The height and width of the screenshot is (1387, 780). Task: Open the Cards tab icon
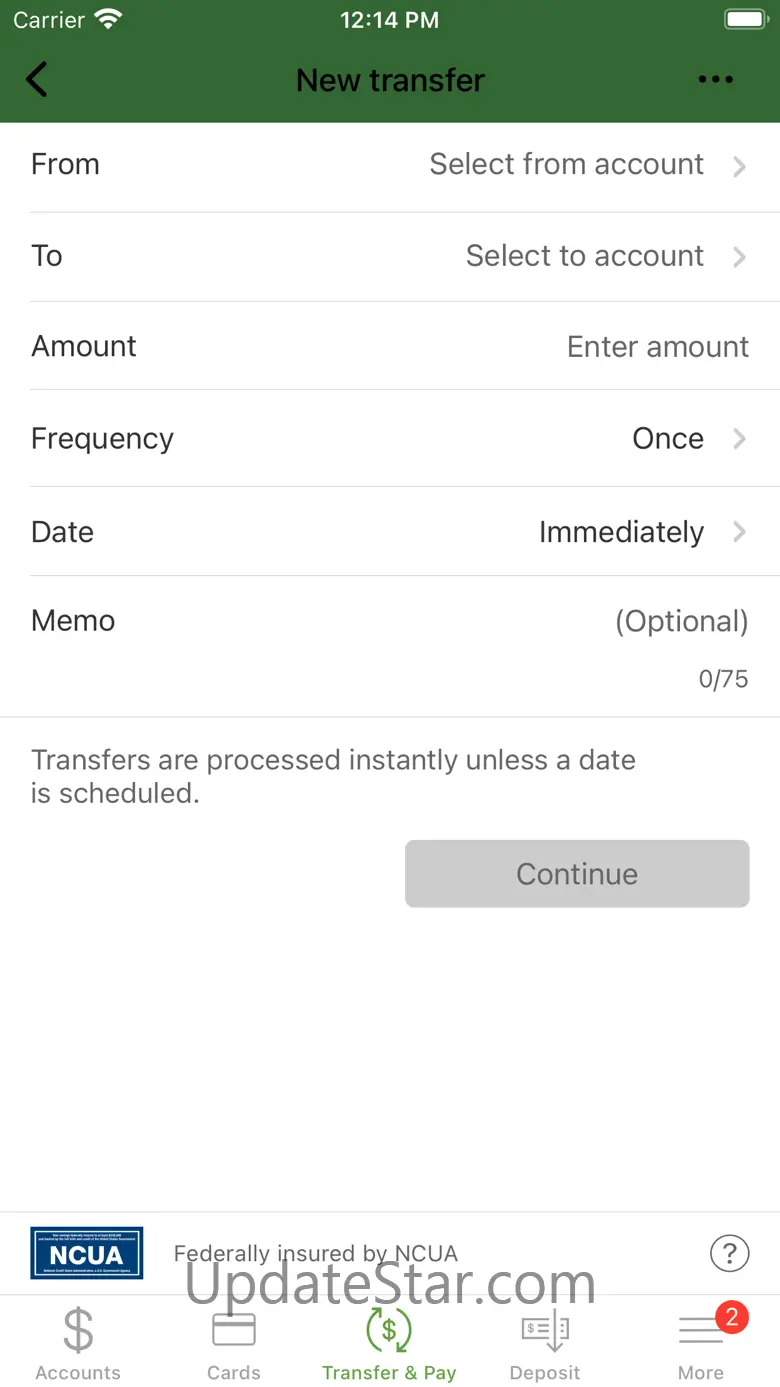point(234,1331)
